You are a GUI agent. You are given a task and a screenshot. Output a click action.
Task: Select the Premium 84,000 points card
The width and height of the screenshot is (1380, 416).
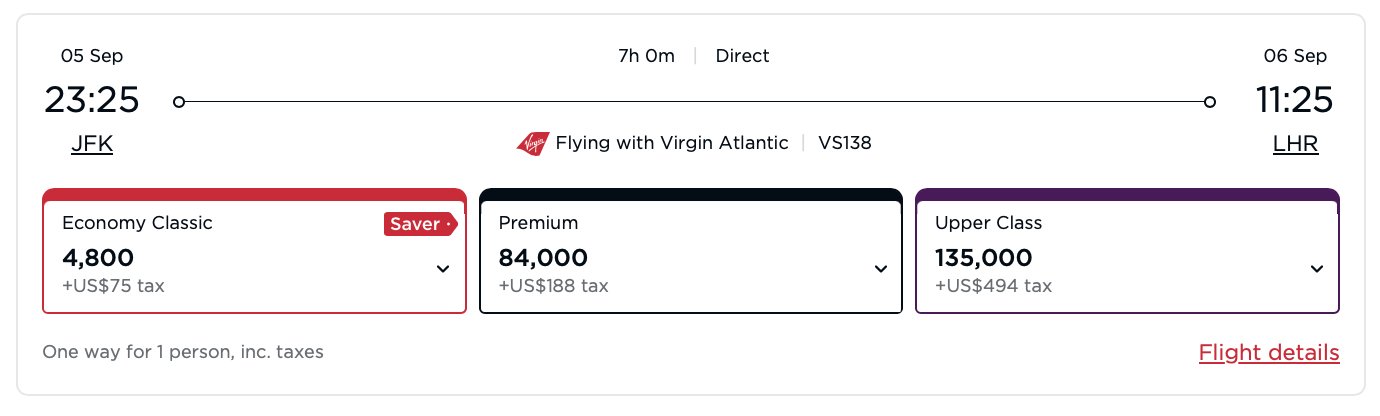(x=691, y=251)
